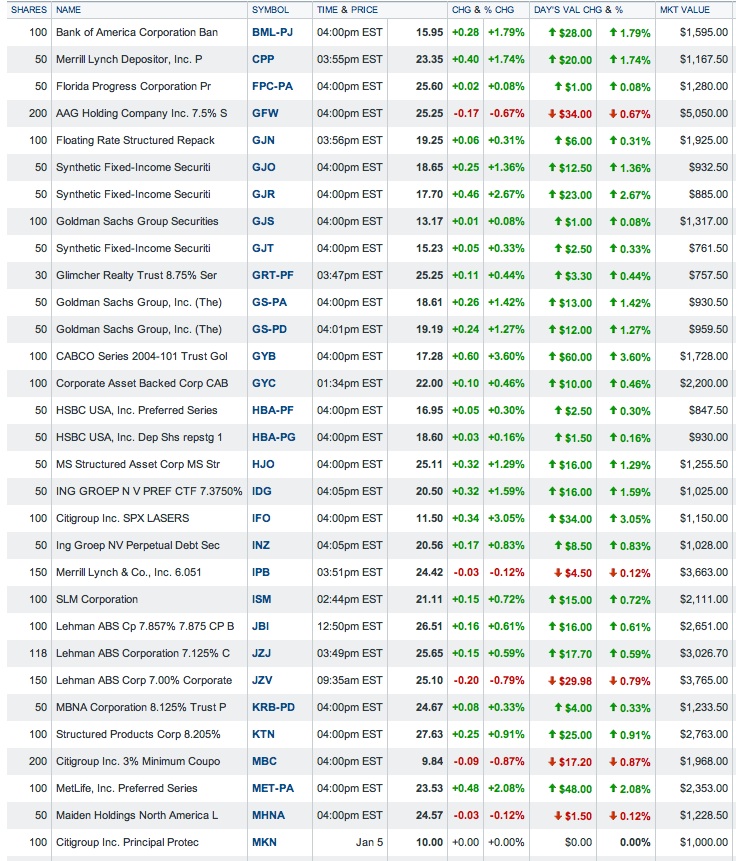Screen dimensions: 736x861
Task: Open the GJT symbol link
Action: click(263, 248)
